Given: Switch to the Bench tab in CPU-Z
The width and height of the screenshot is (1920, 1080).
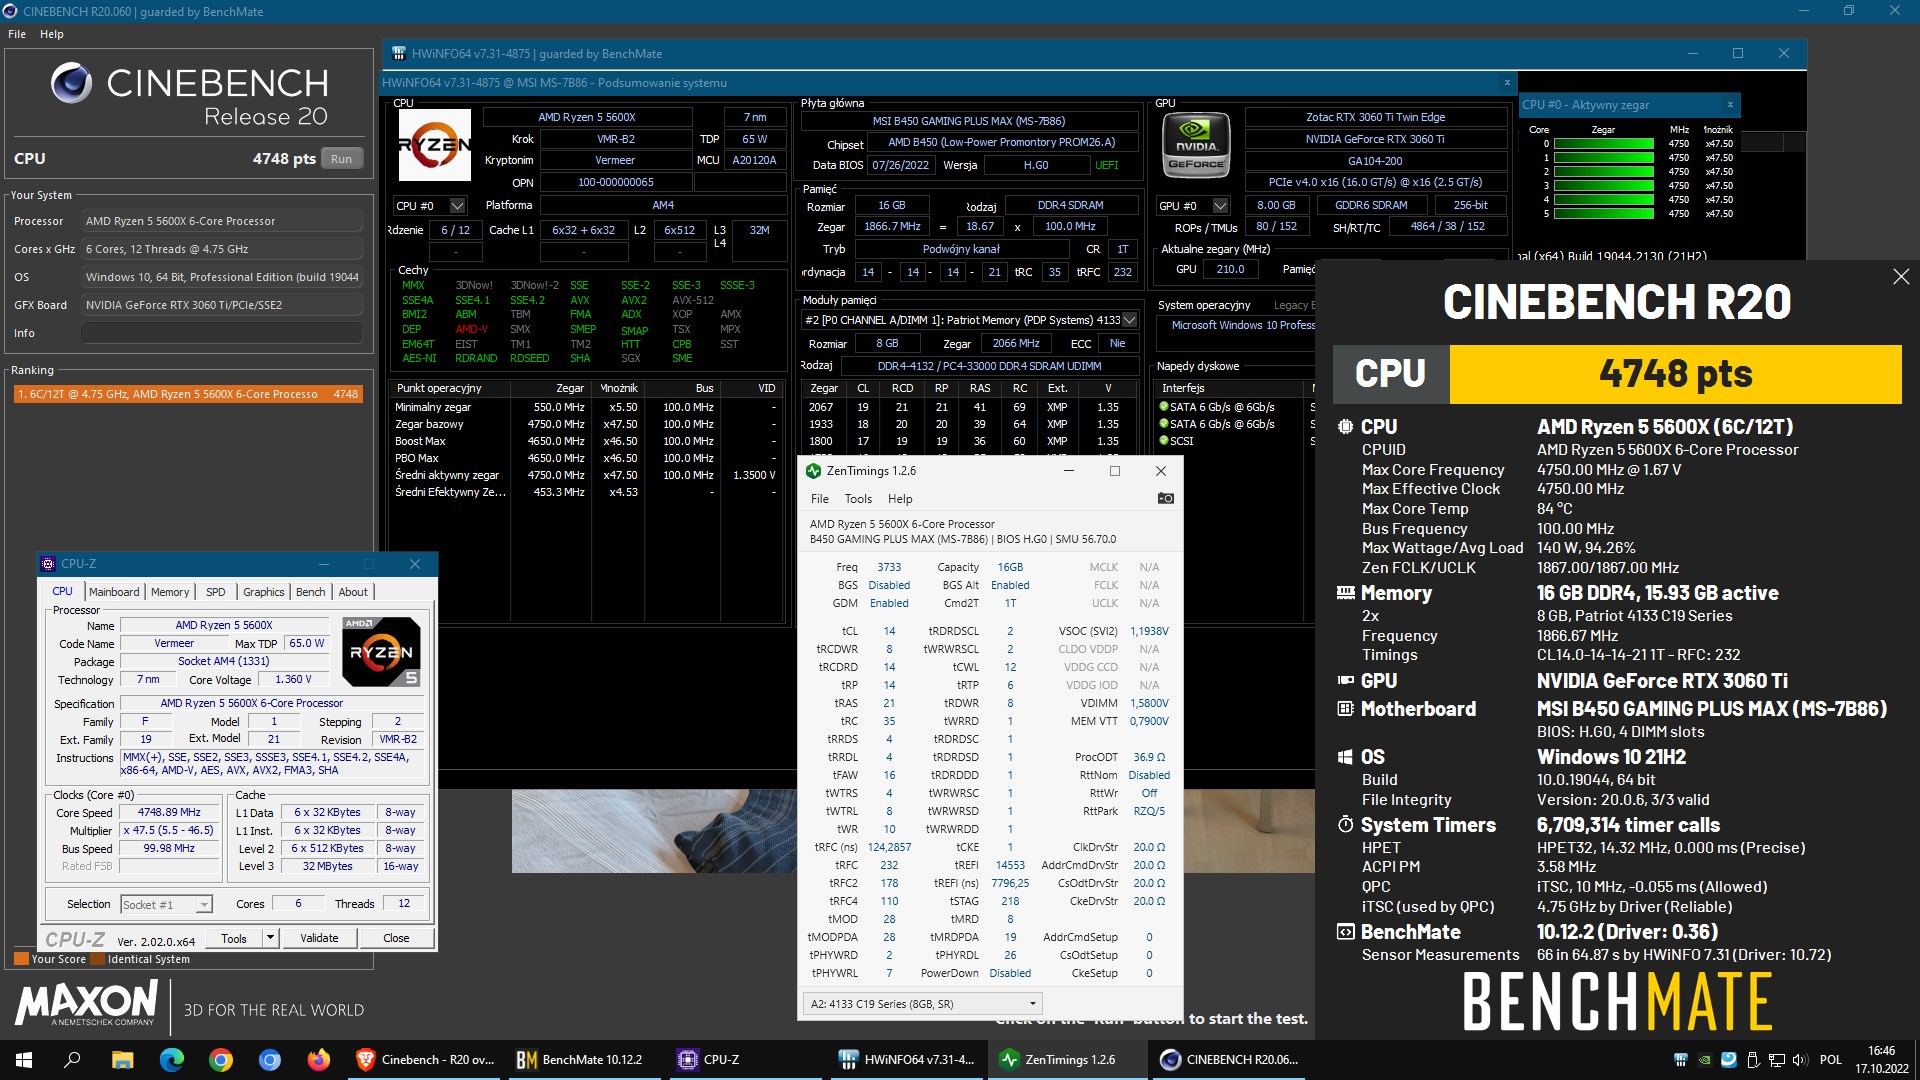Looking at the screenshot, I should point(311,592).
